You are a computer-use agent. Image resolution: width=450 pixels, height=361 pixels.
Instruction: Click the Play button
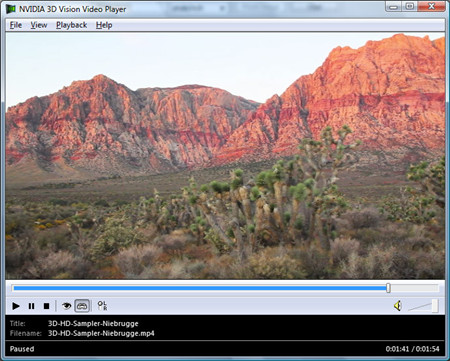coord(16,306)
